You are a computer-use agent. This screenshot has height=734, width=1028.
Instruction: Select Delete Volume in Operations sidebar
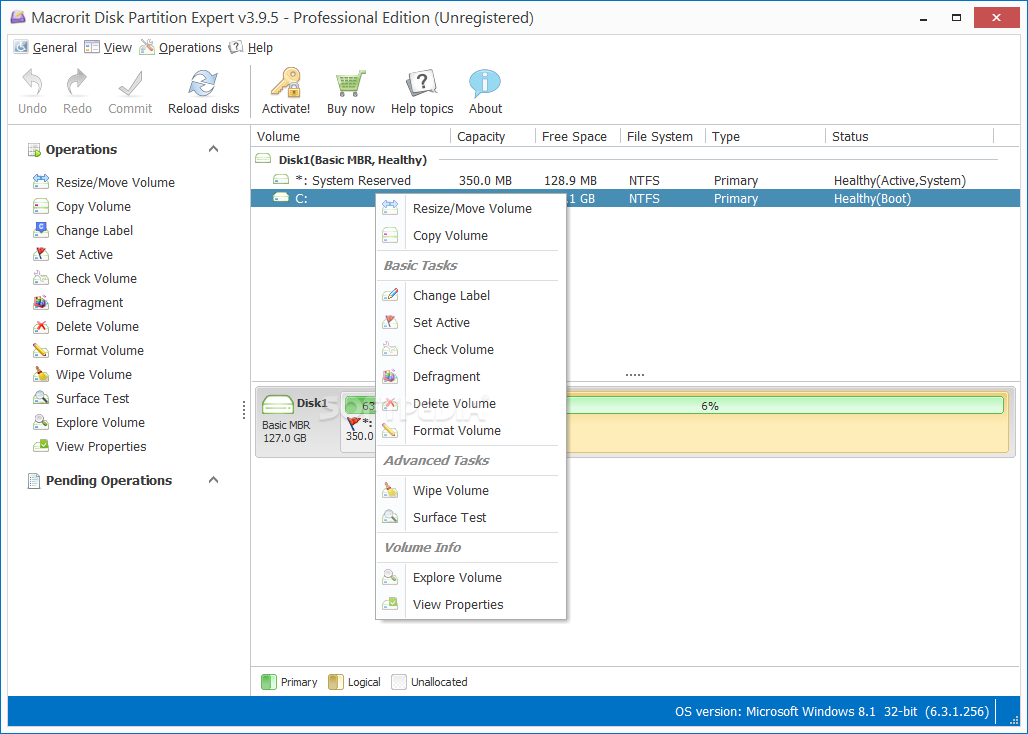85,326
